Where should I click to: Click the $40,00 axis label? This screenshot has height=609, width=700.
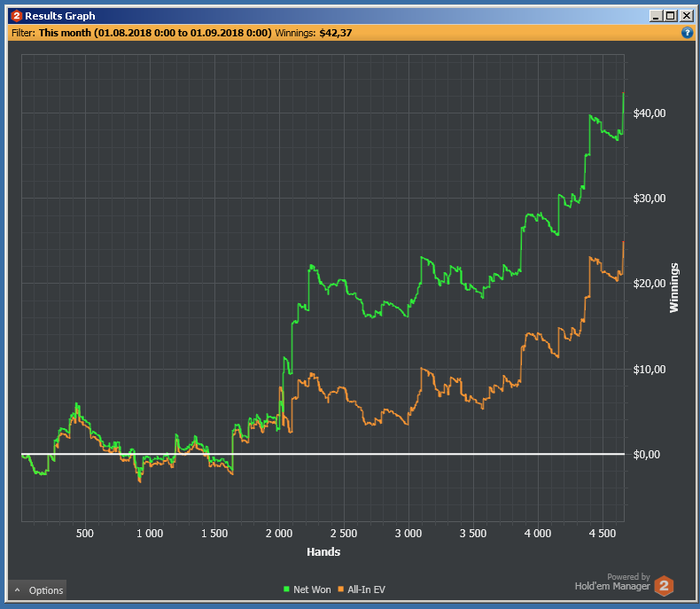coord(649,113)
